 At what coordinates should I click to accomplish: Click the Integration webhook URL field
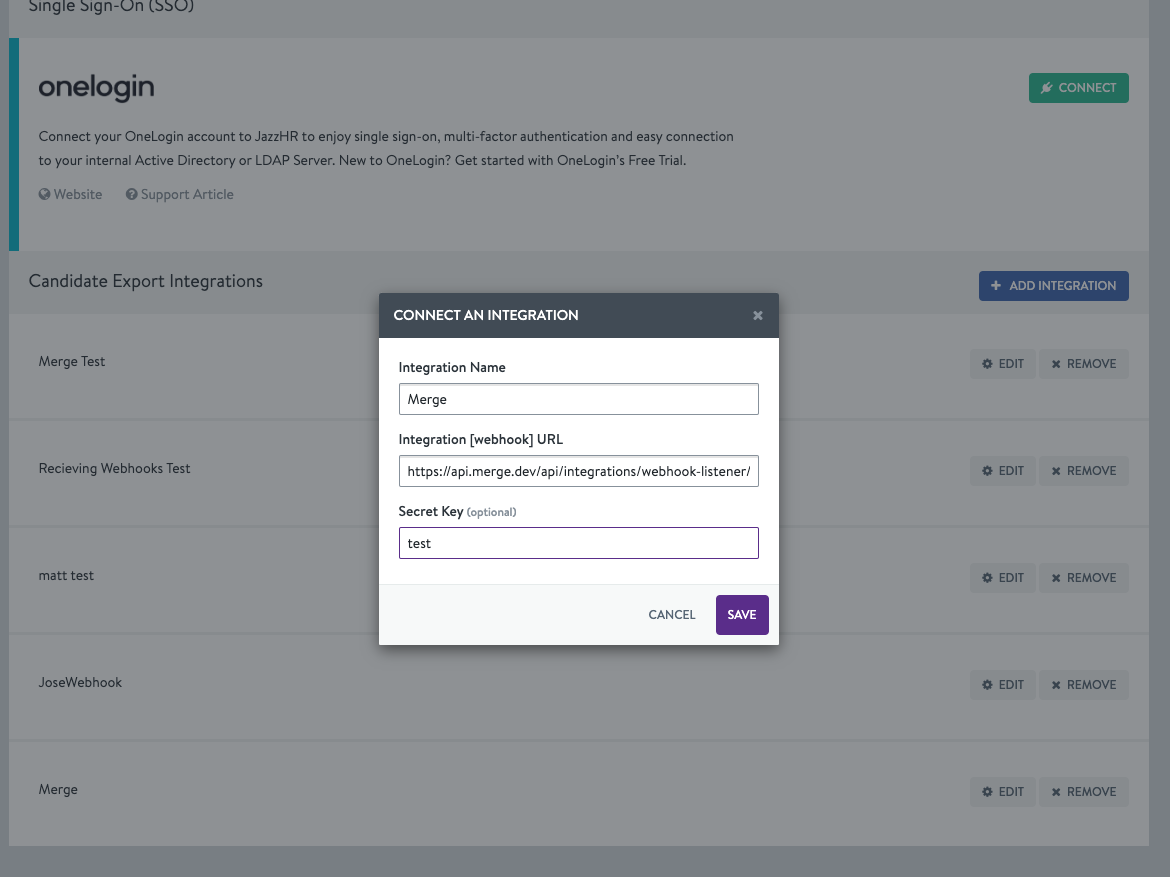pos(578,471)
